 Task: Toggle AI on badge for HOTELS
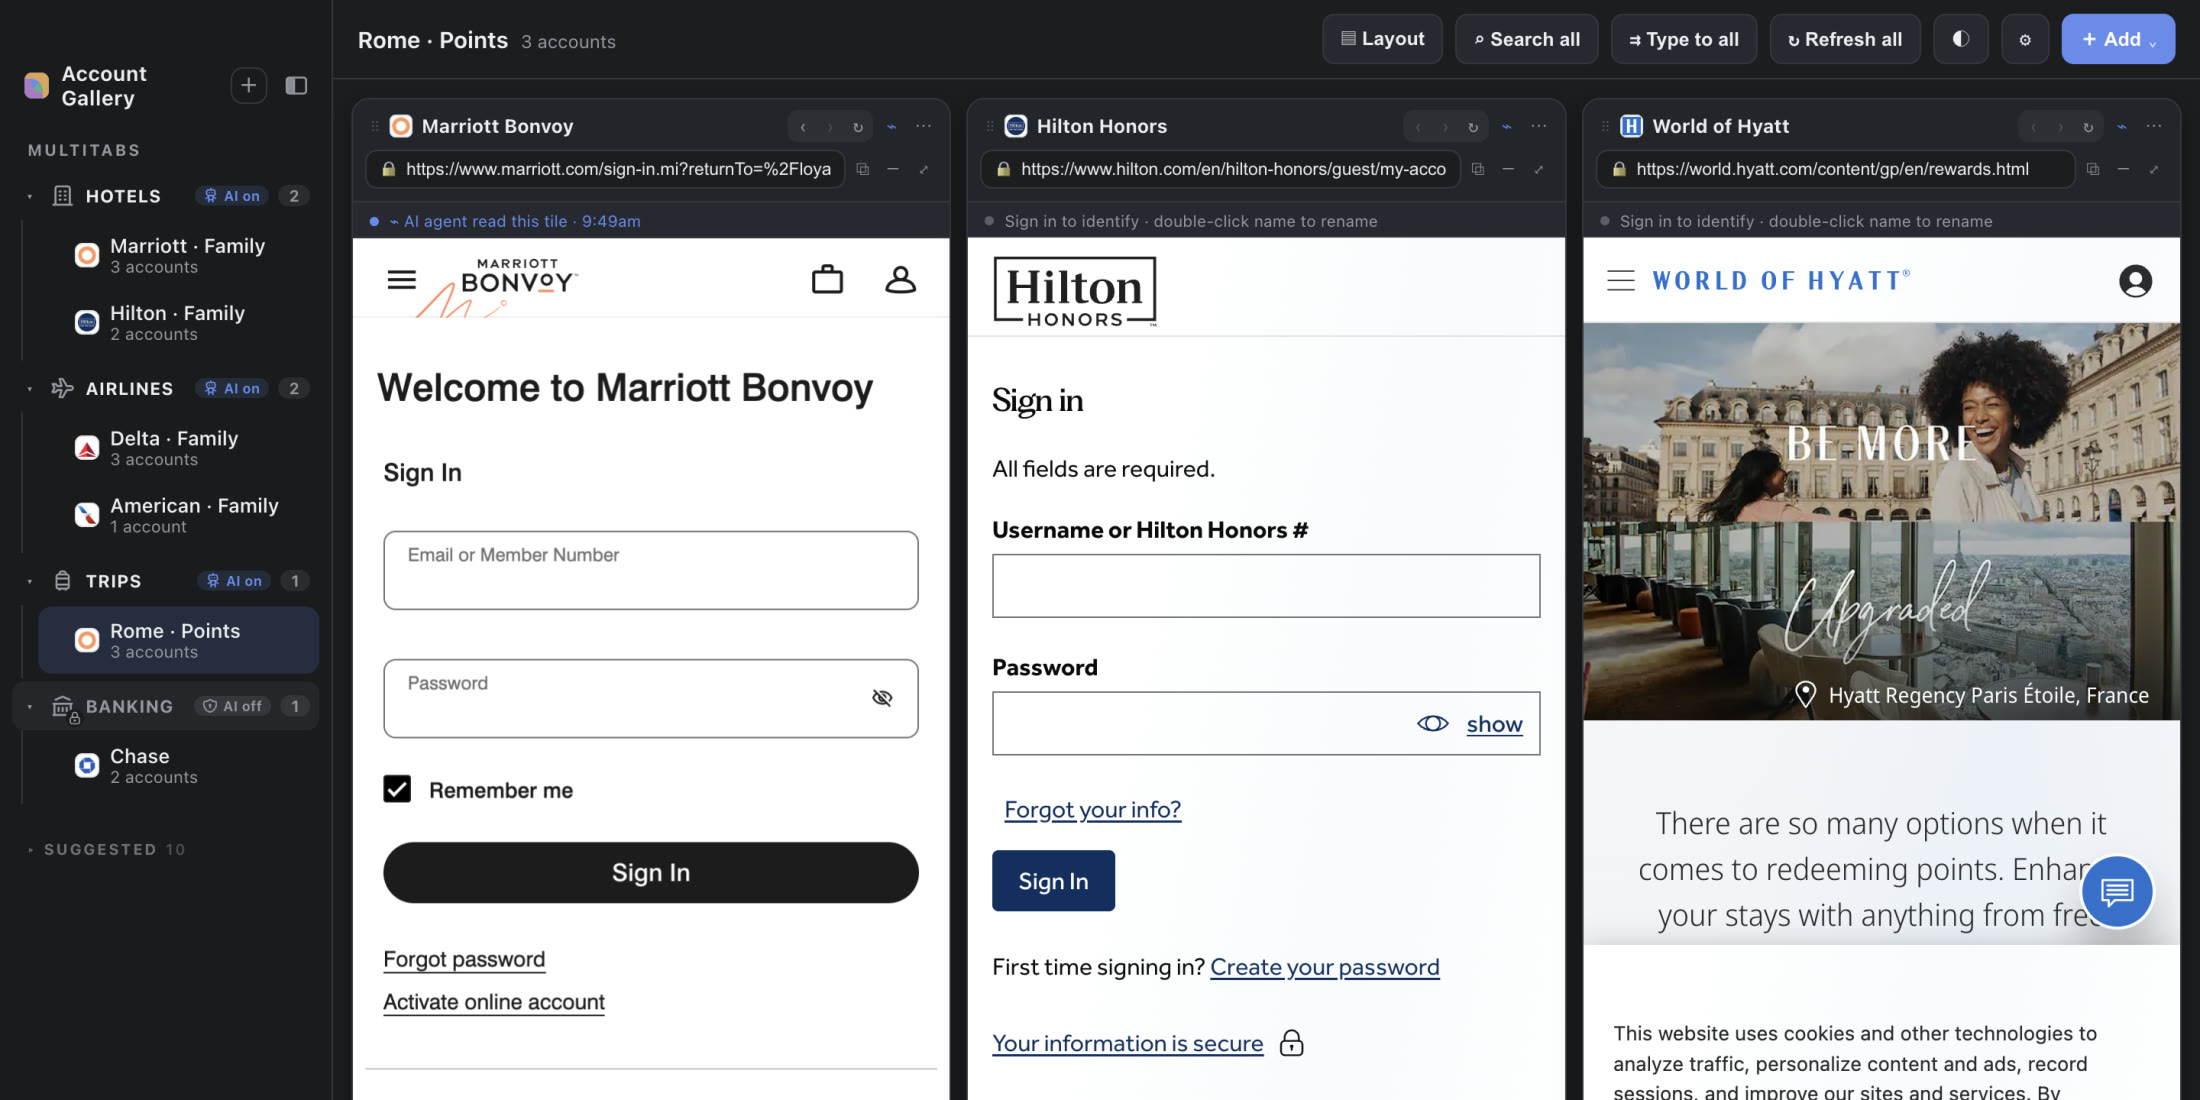(x=232, y=196)
